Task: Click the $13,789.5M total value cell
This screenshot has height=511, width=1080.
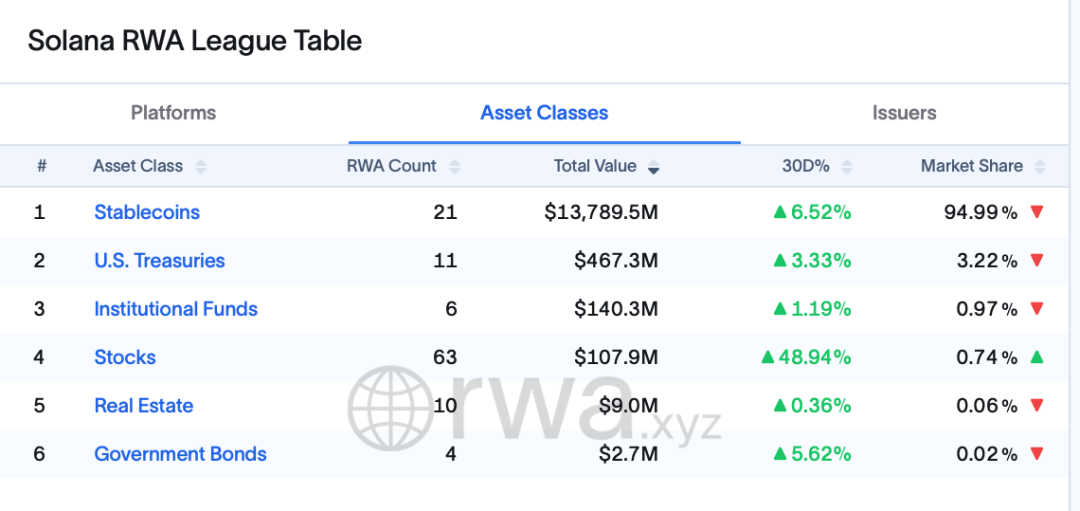Action: (601, 212)
